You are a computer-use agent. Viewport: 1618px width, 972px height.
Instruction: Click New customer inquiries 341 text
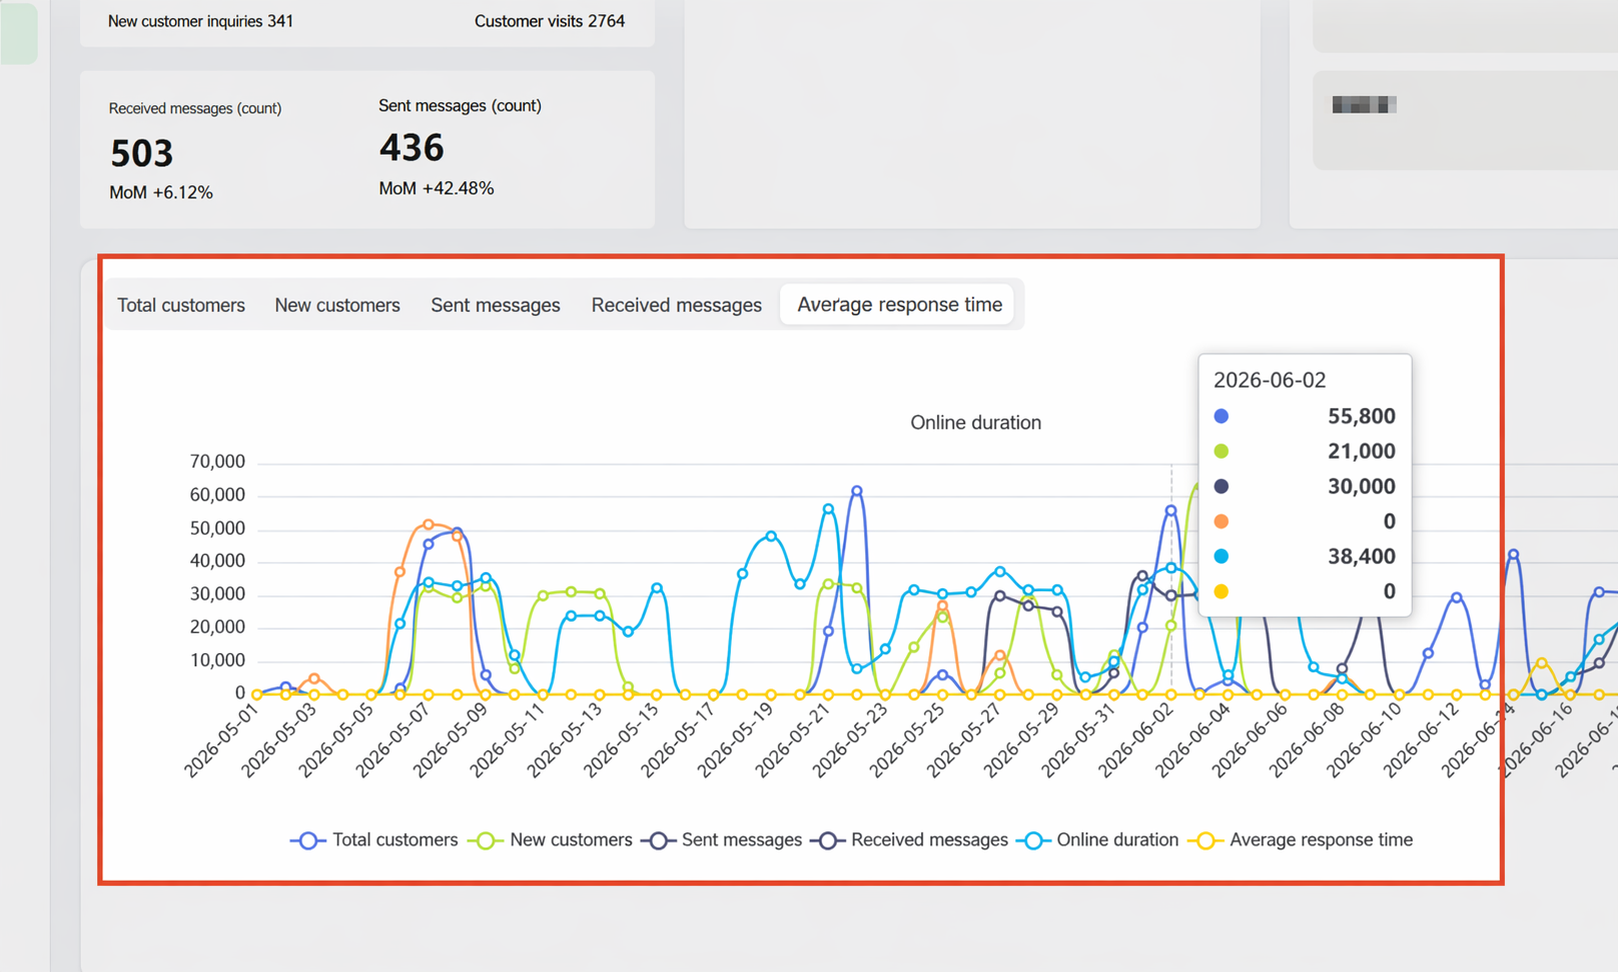pyautogui.click(x=200, y=21)
